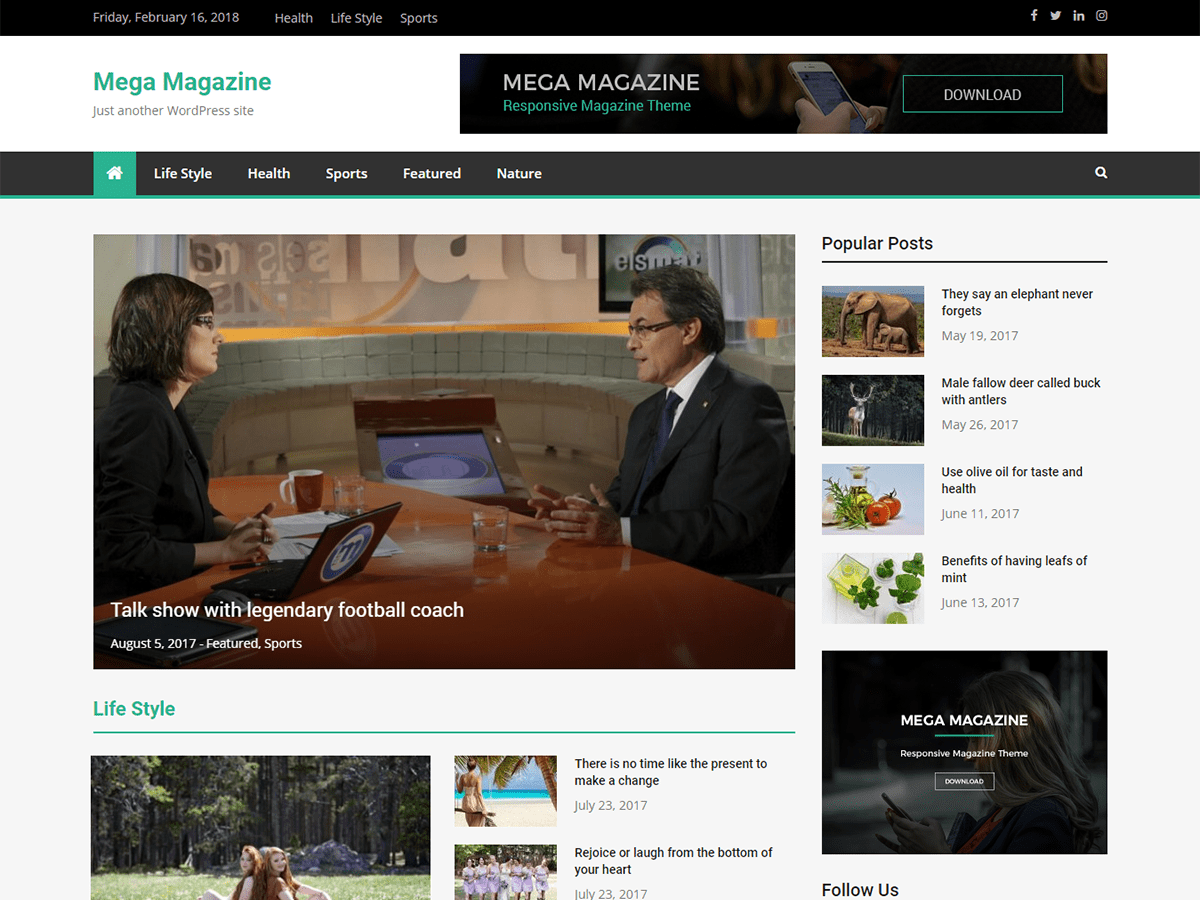Open 'Use olive oil for taste and health'
The image size is (1200, 900).
[1012, 480]
